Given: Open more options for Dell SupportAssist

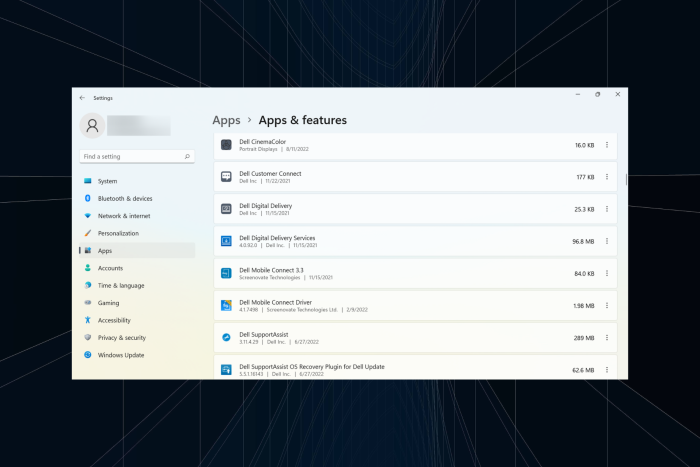Looking at the screenshot, I should [x=607, y=338].
